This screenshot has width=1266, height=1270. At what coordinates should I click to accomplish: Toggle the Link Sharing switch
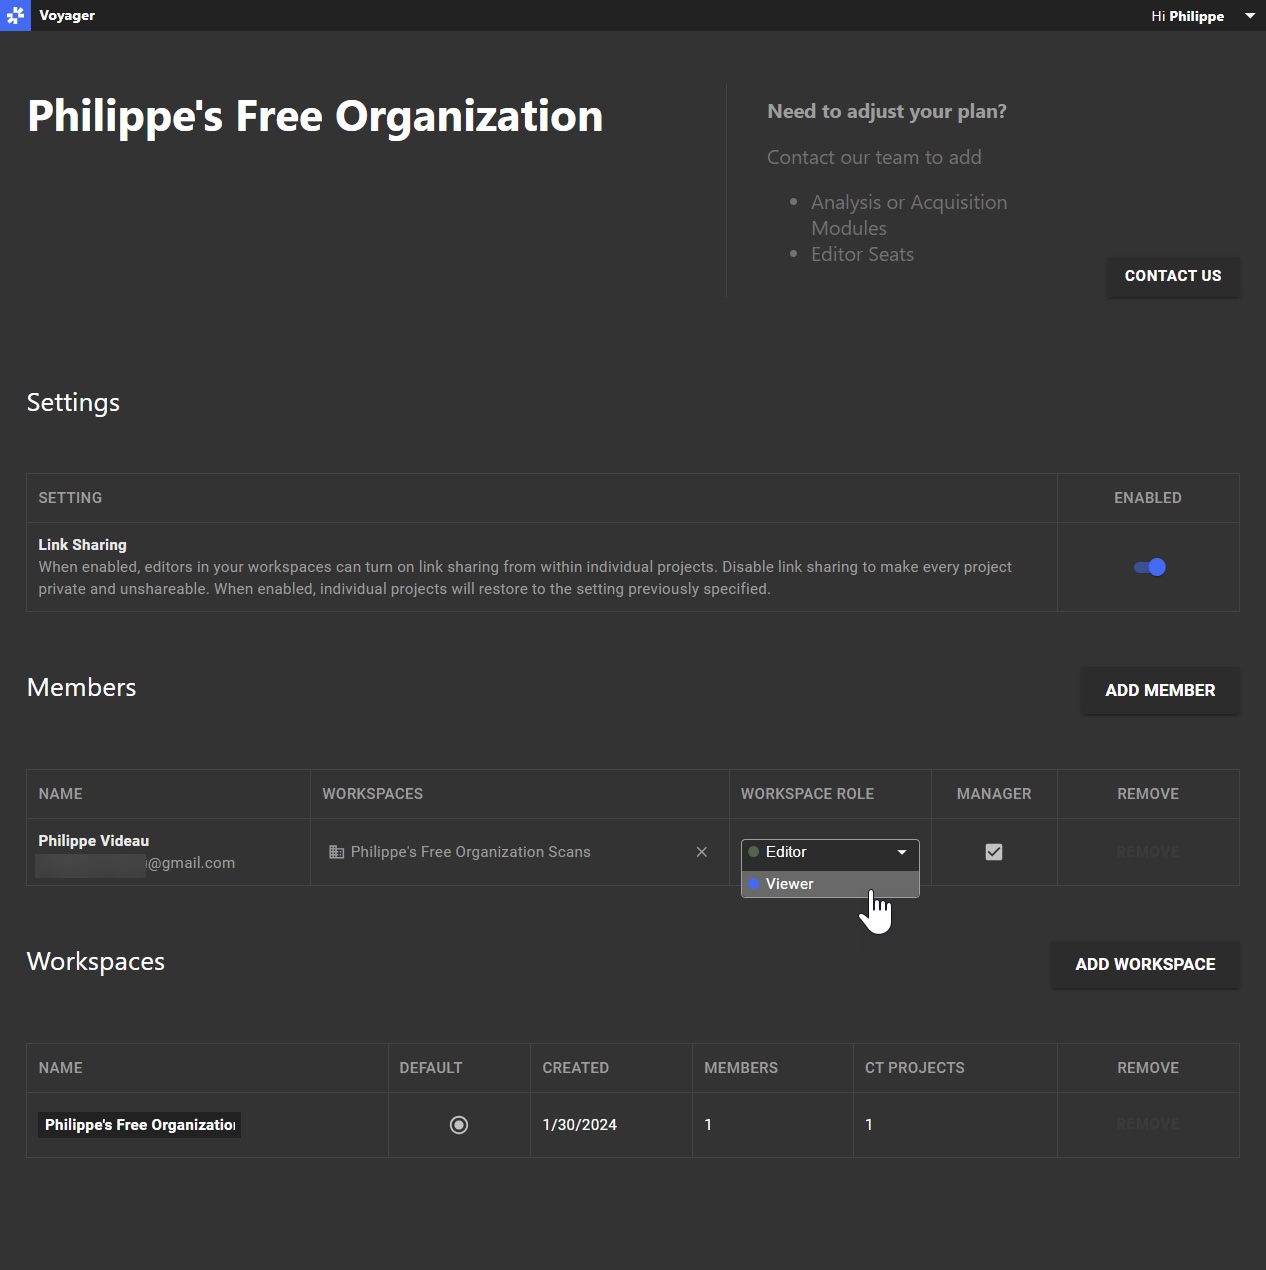(1149, 567)
